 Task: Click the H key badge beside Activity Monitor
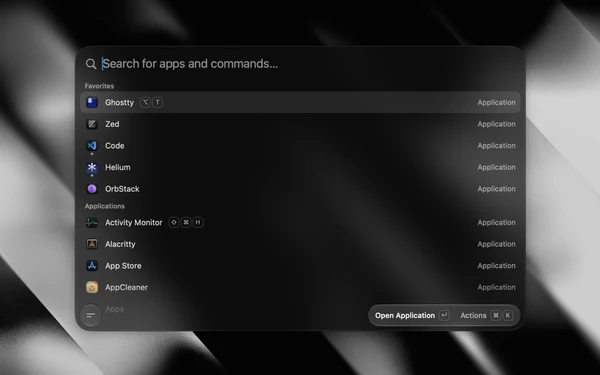click(x=198, y=222)
